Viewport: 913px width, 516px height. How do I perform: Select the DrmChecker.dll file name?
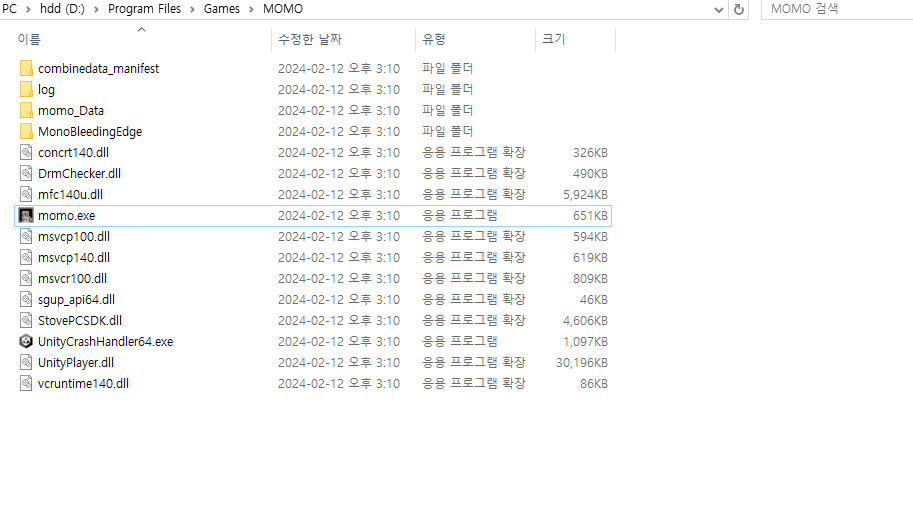coord(80,174)
